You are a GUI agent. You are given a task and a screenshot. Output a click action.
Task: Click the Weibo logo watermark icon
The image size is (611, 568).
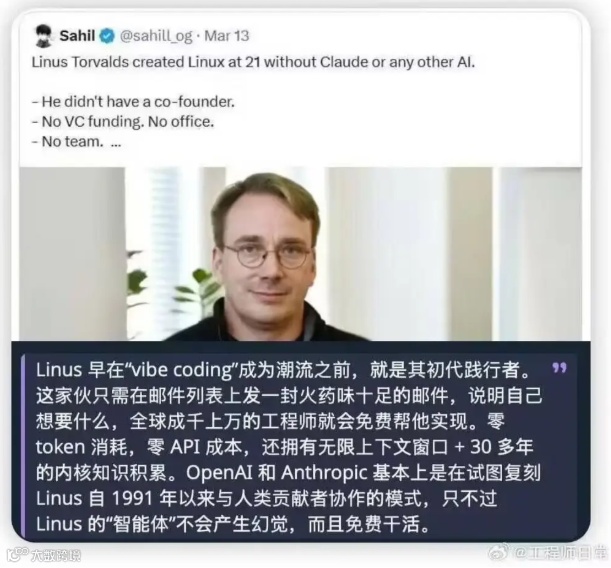coord(500,552)
